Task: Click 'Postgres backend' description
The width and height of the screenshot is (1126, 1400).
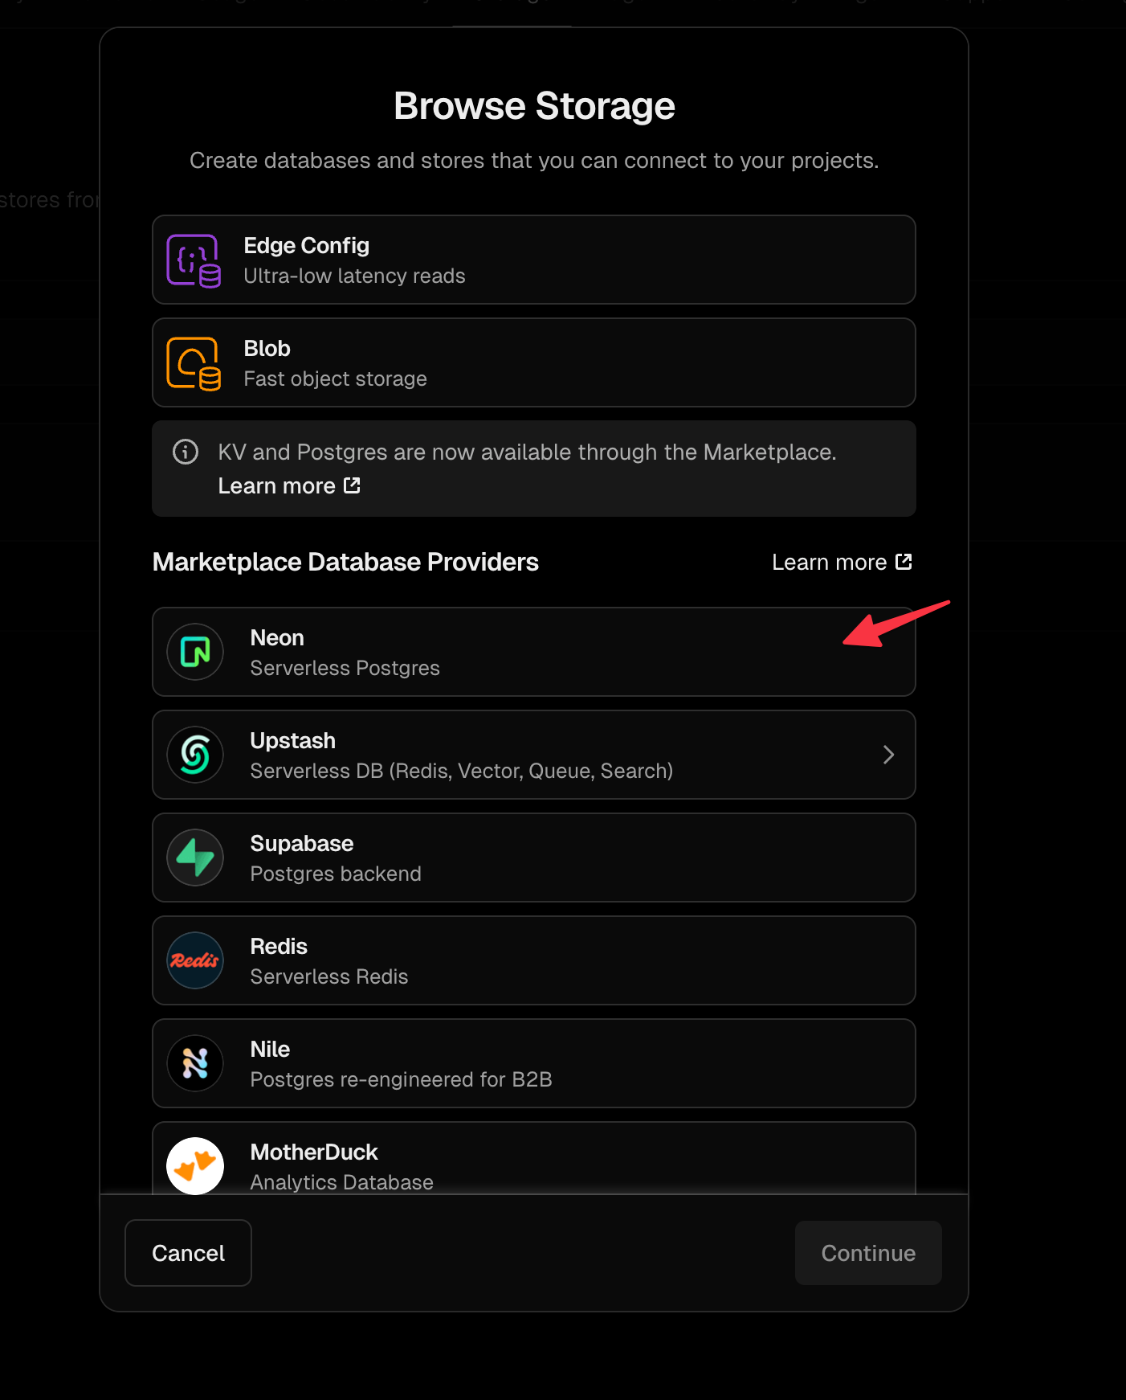Action: pos(336,874)
